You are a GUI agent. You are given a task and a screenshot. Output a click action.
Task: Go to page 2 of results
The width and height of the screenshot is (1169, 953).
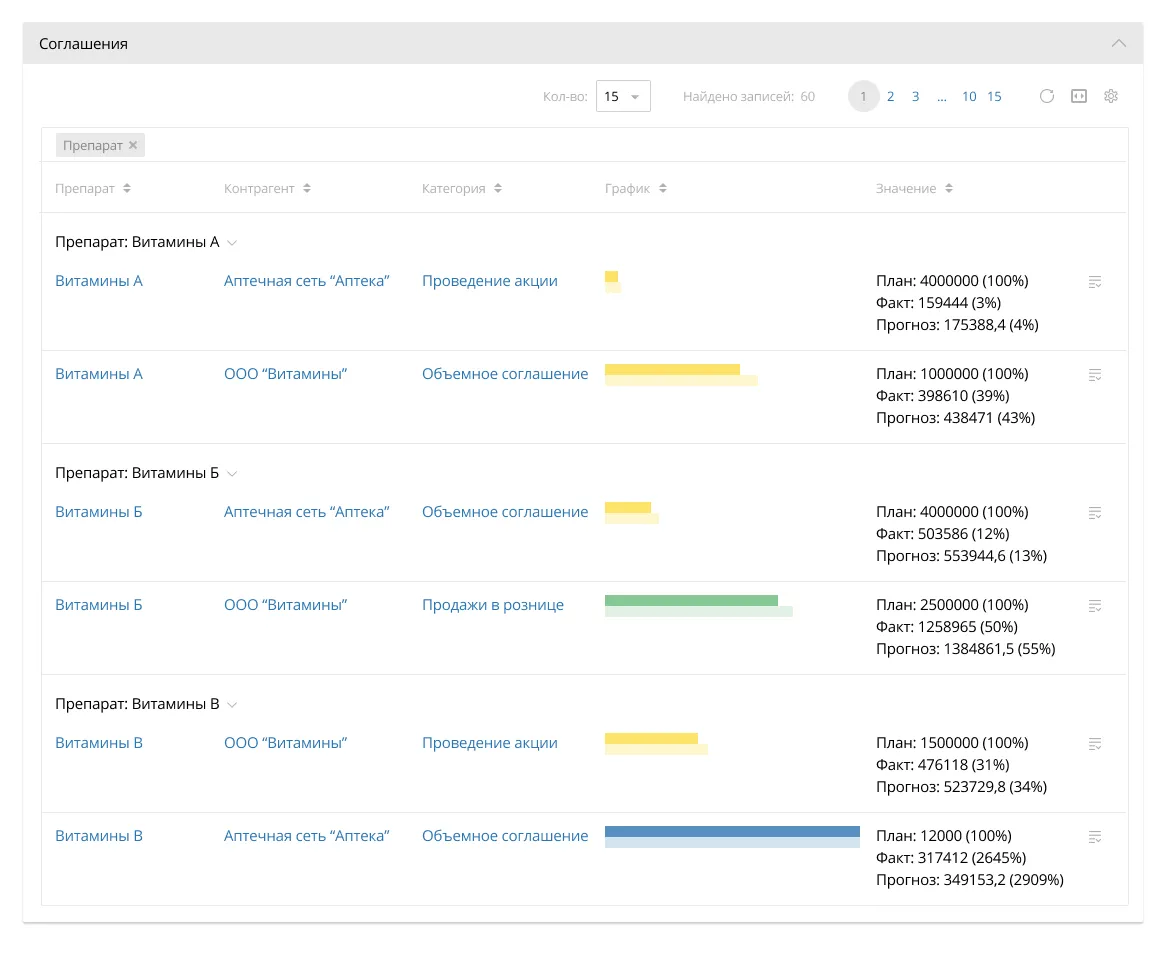pyautogui.click(x=890, y=97)
